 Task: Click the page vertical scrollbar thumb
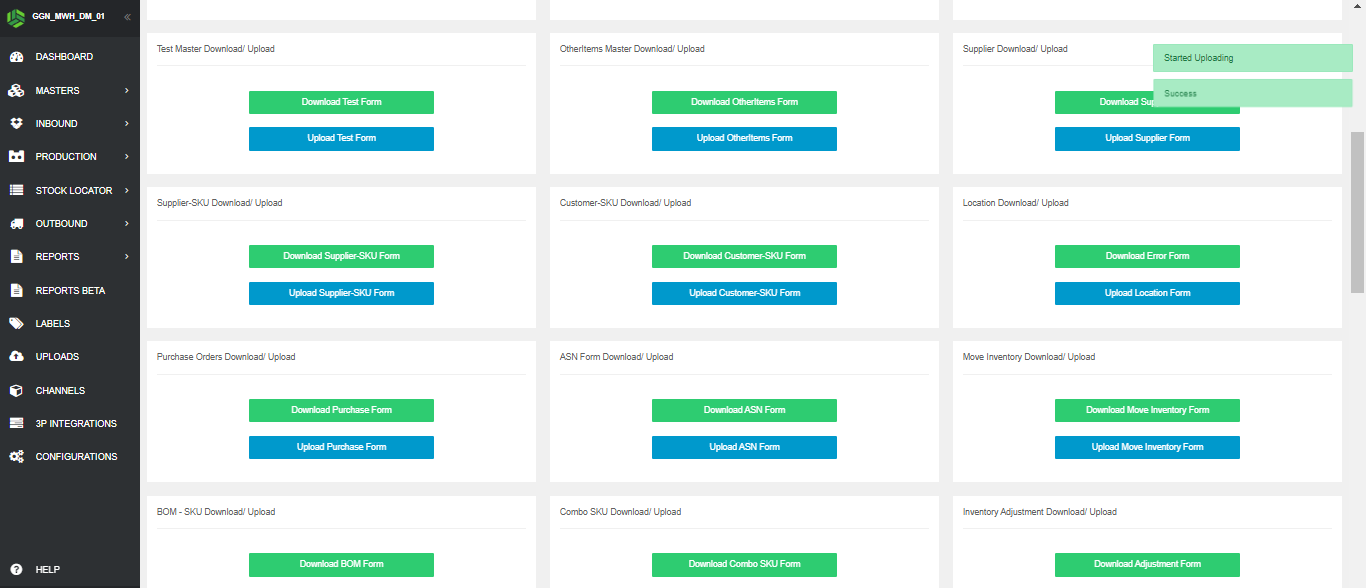click(1357, 210)
